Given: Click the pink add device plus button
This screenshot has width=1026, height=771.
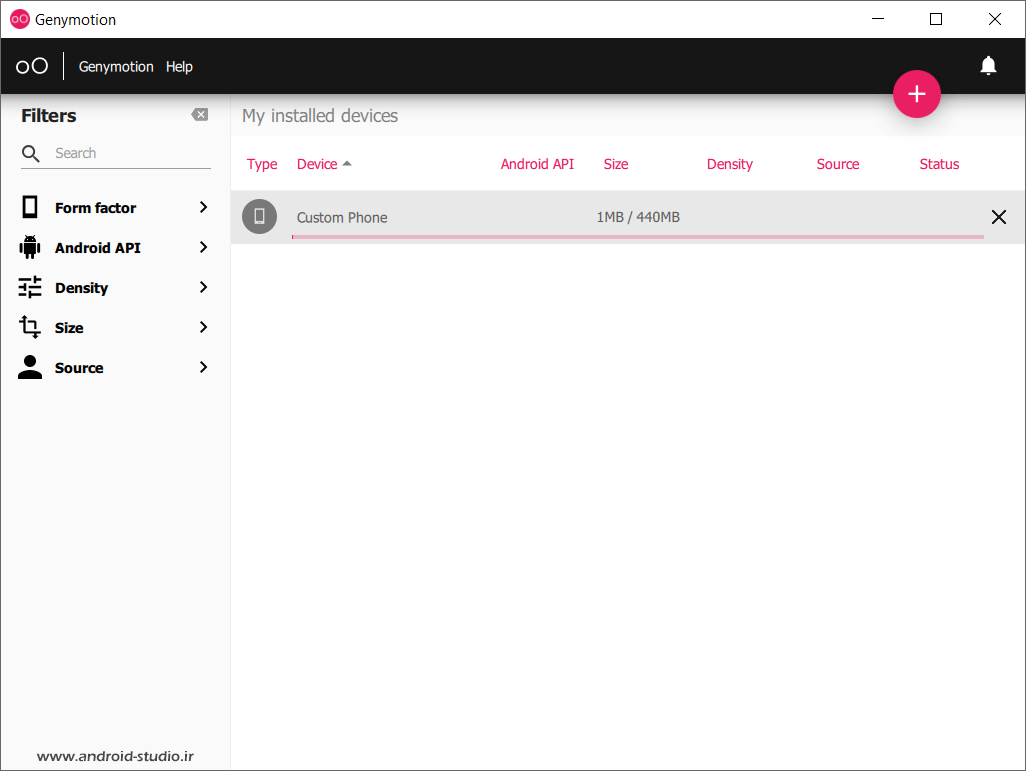Looking at the screenshot, I should 916,94.
